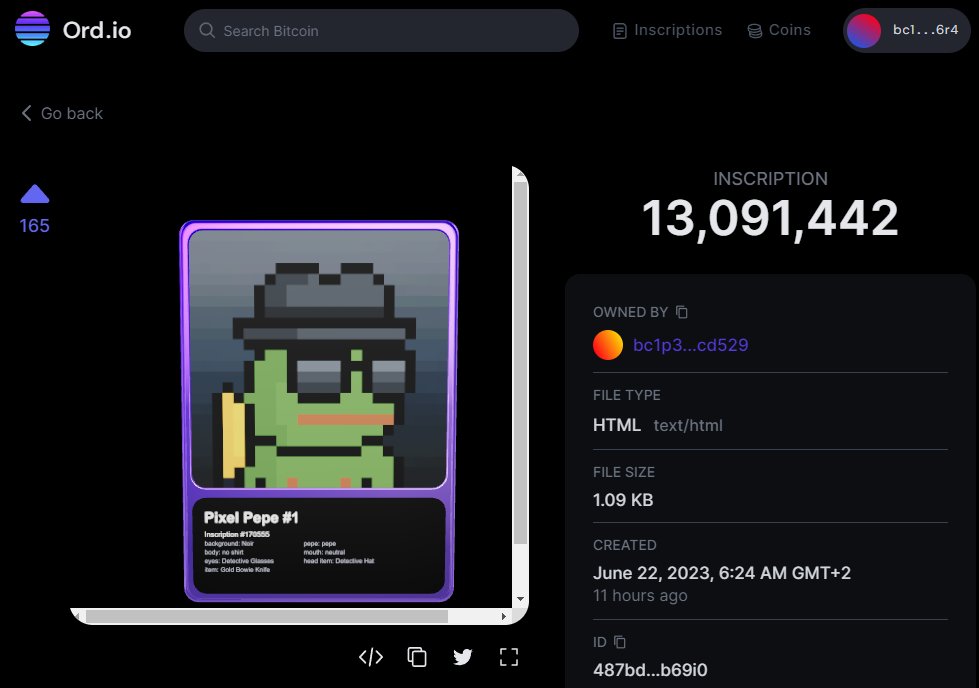Click the FILE TYPE label
Viewport: 979px width, 688px height.
(627, 395)
